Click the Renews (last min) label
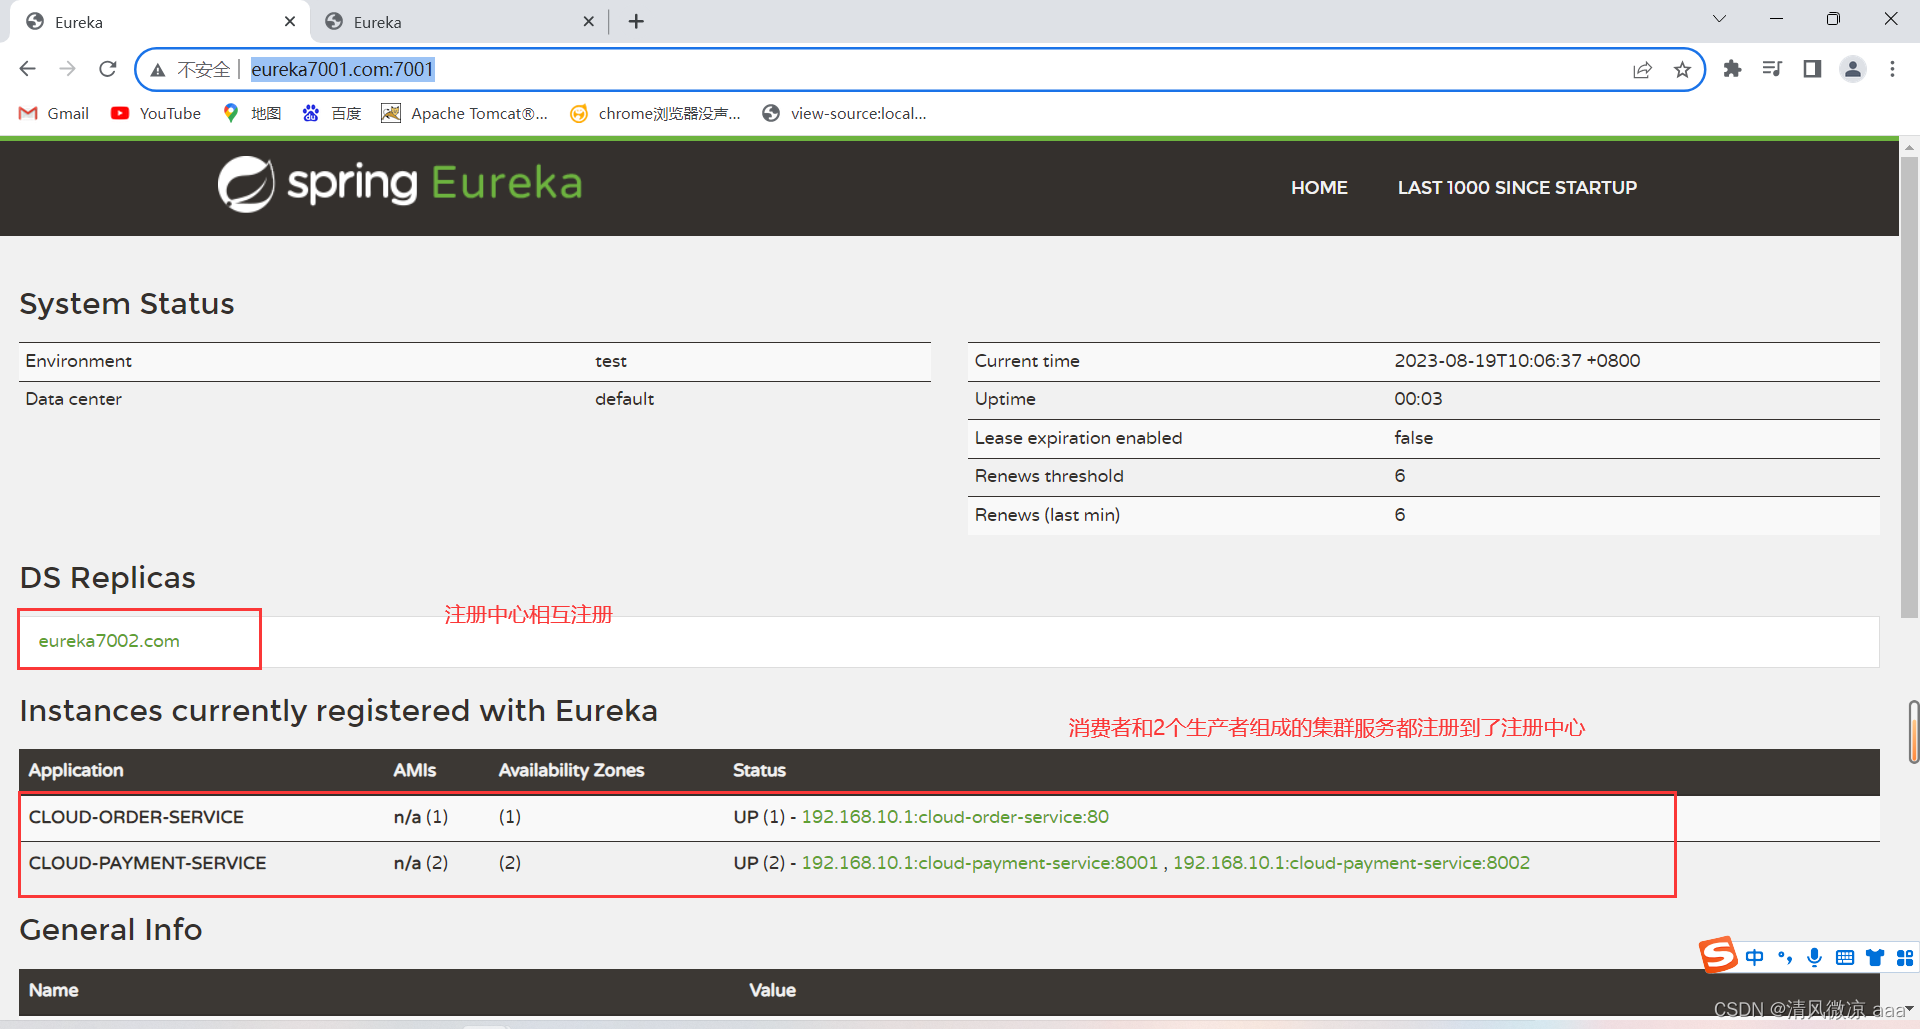 [x=1047, y=515]
